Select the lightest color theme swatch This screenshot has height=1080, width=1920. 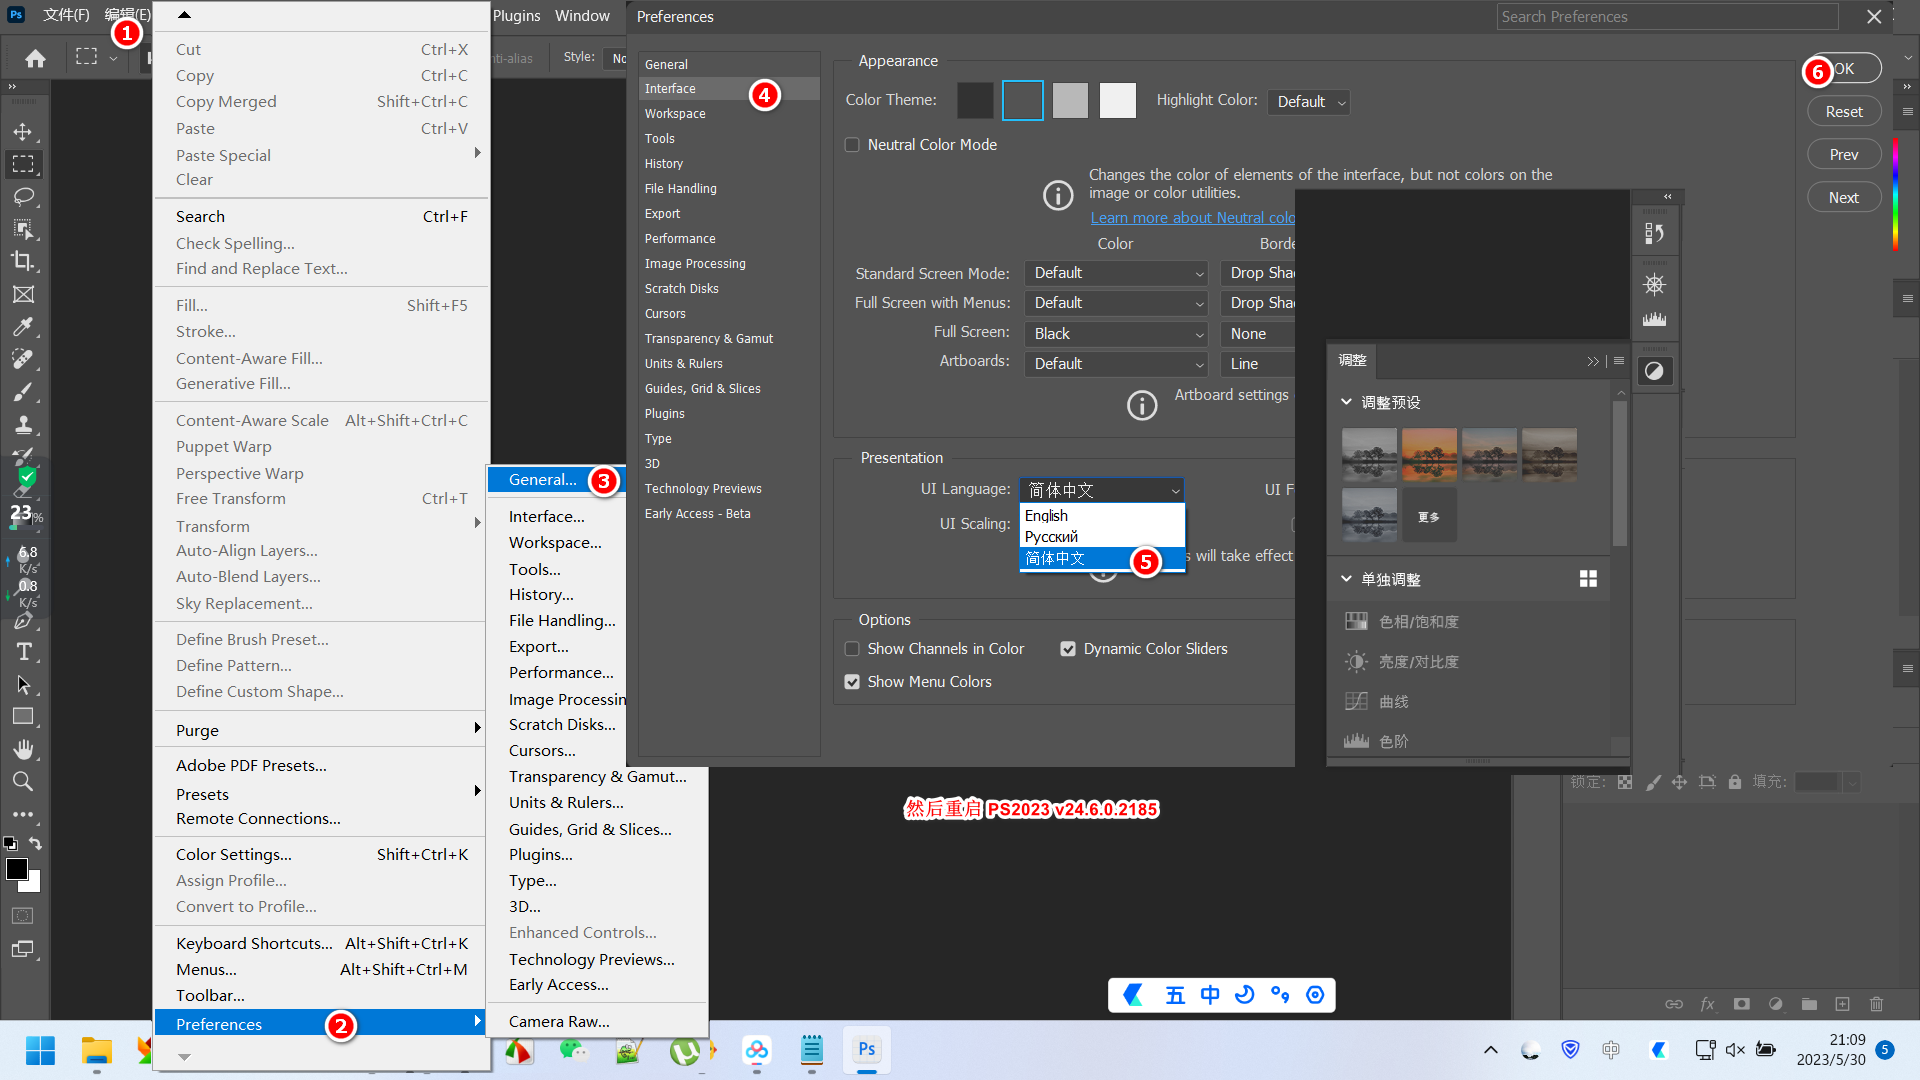[1118, 100]
